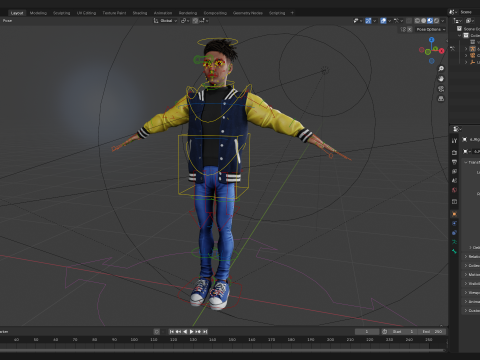Screen dimensions: 480x360
Task: Click the zoom view magnifier icon
Action: (441, 69)
